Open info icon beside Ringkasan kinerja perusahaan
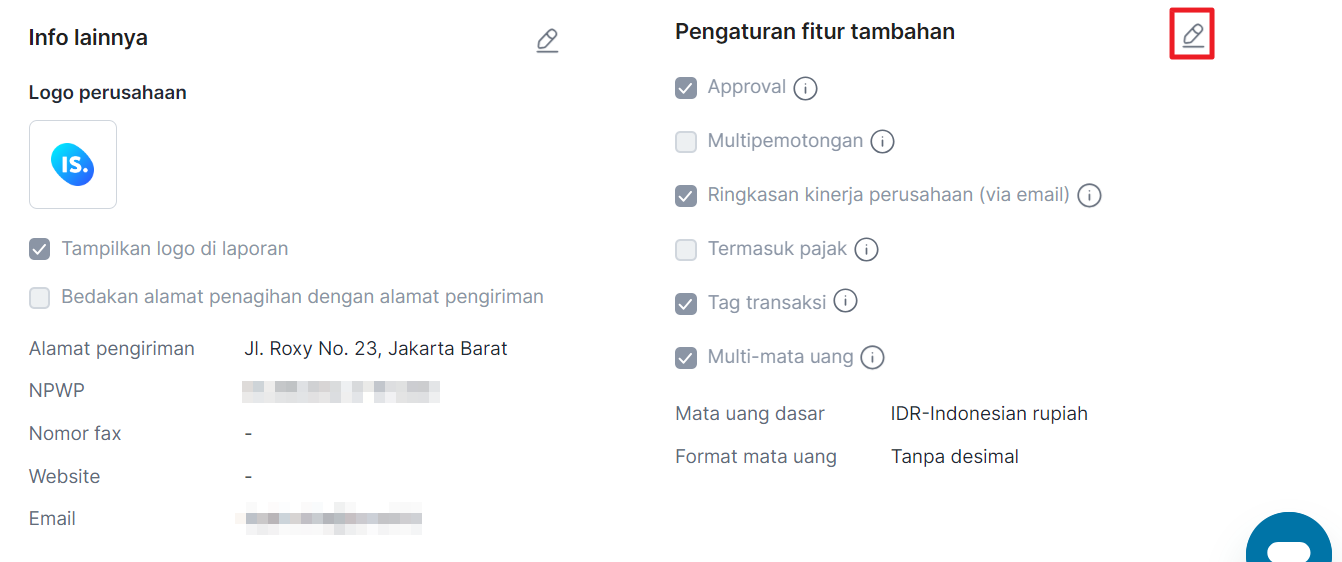Viewport: 1342px width, 562px height. pyautogui.click(x=1089, y=196)
